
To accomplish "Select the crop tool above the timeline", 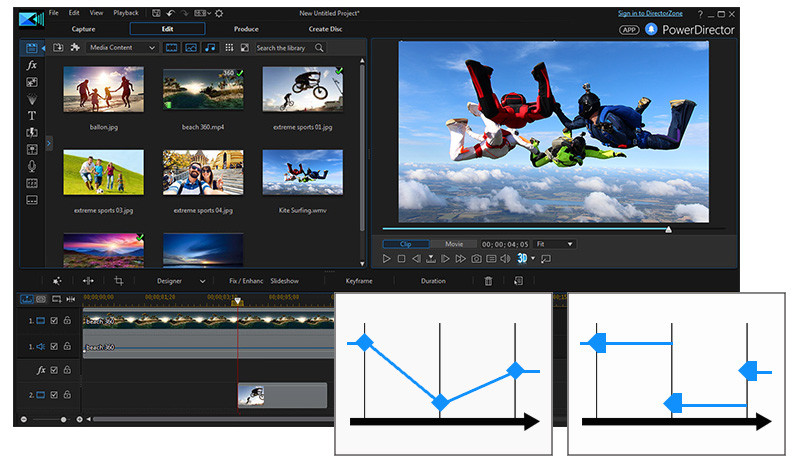I will [119, 281].
